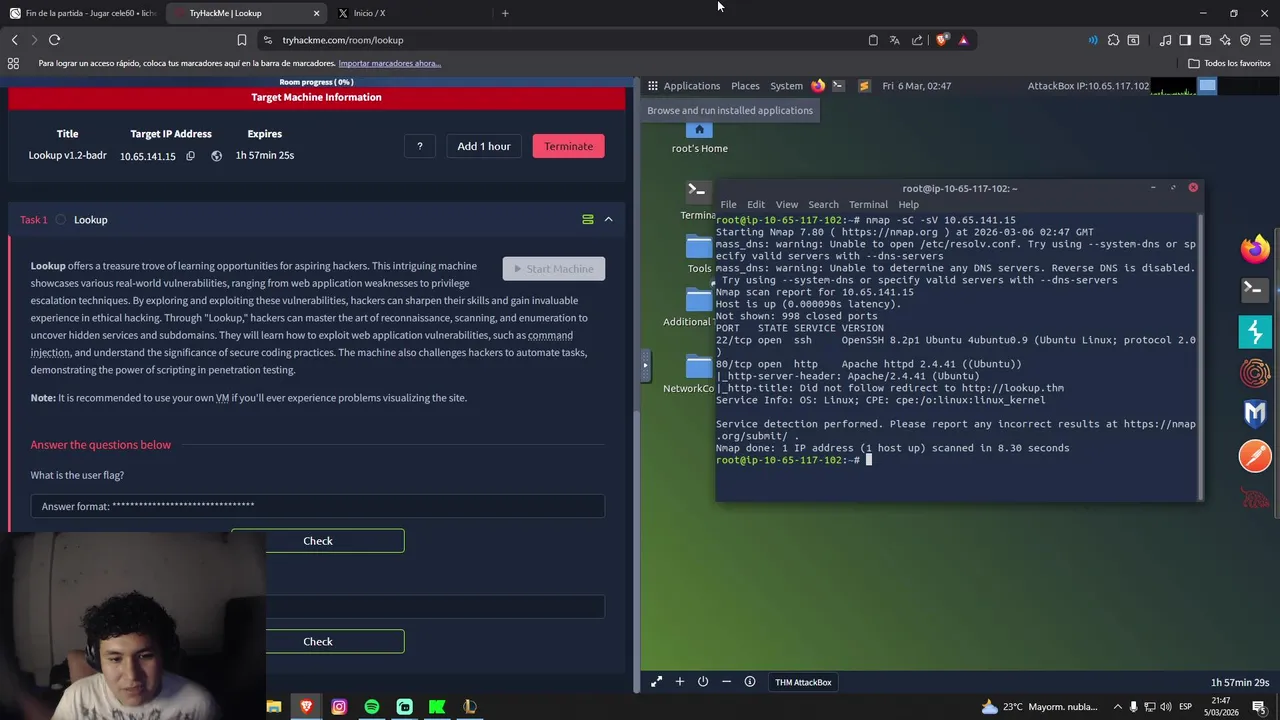This screenshot has height=720, width=1280.
Task: Open terminal menu 'File'
Action: tap(728, 204)
